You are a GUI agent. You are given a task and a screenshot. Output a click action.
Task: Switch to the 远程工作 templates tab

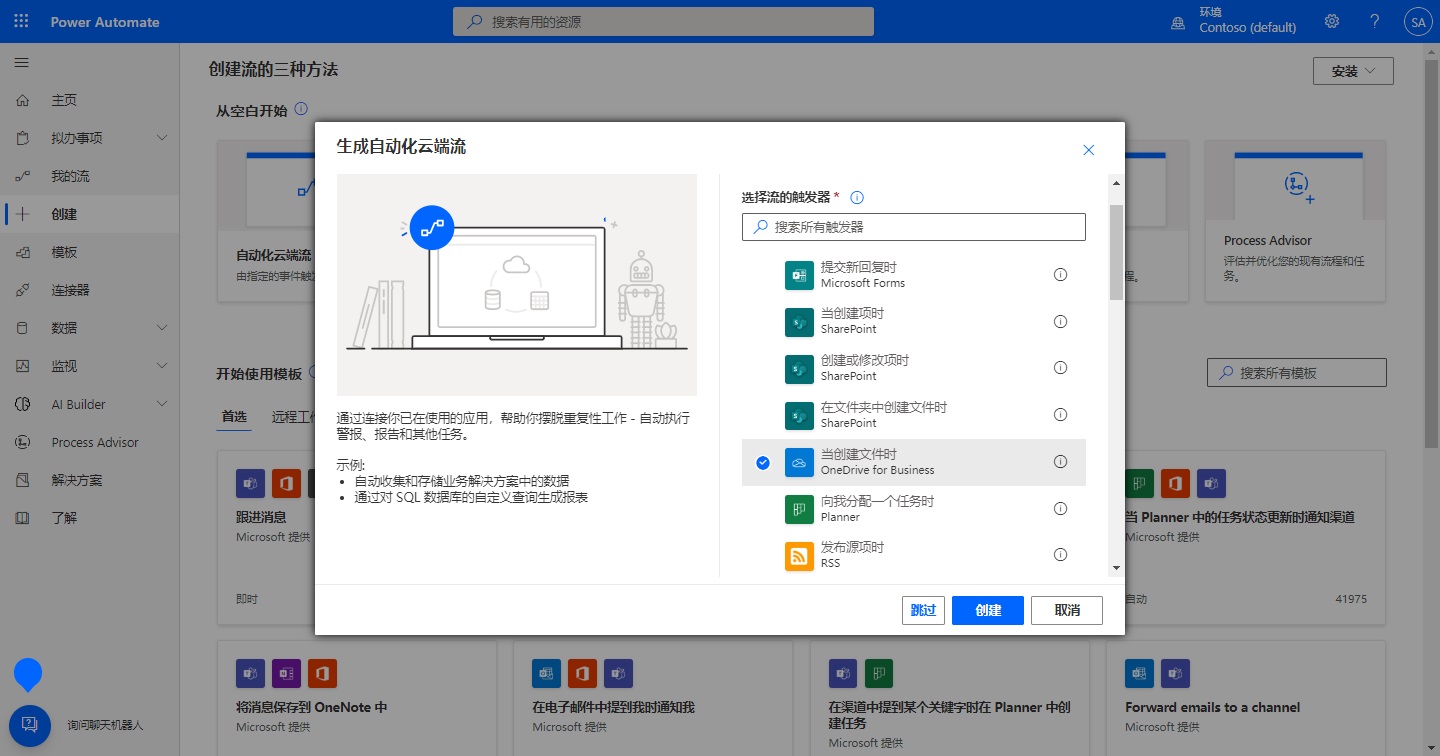[x=292, y=416]
